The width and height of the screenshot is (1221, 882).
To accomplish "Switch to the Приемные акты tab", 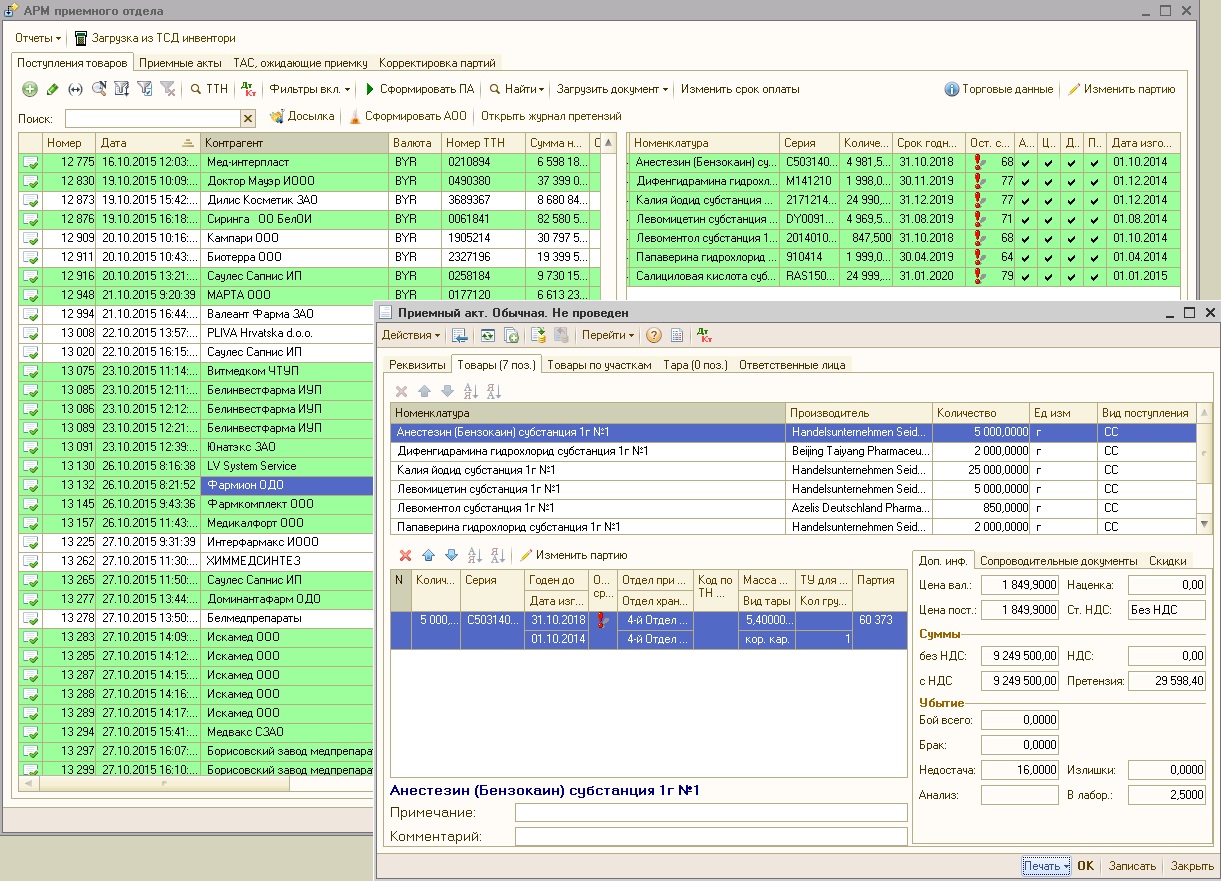I will point(180,63).
